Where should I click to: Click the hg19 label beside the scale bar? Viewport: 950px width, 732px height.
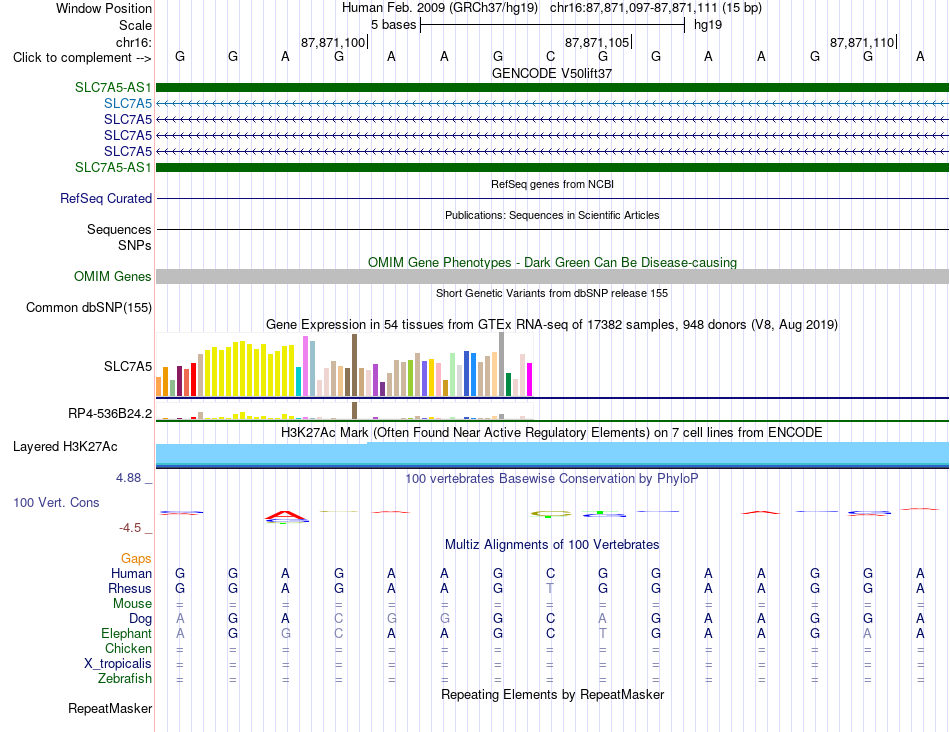coord(708,25)
